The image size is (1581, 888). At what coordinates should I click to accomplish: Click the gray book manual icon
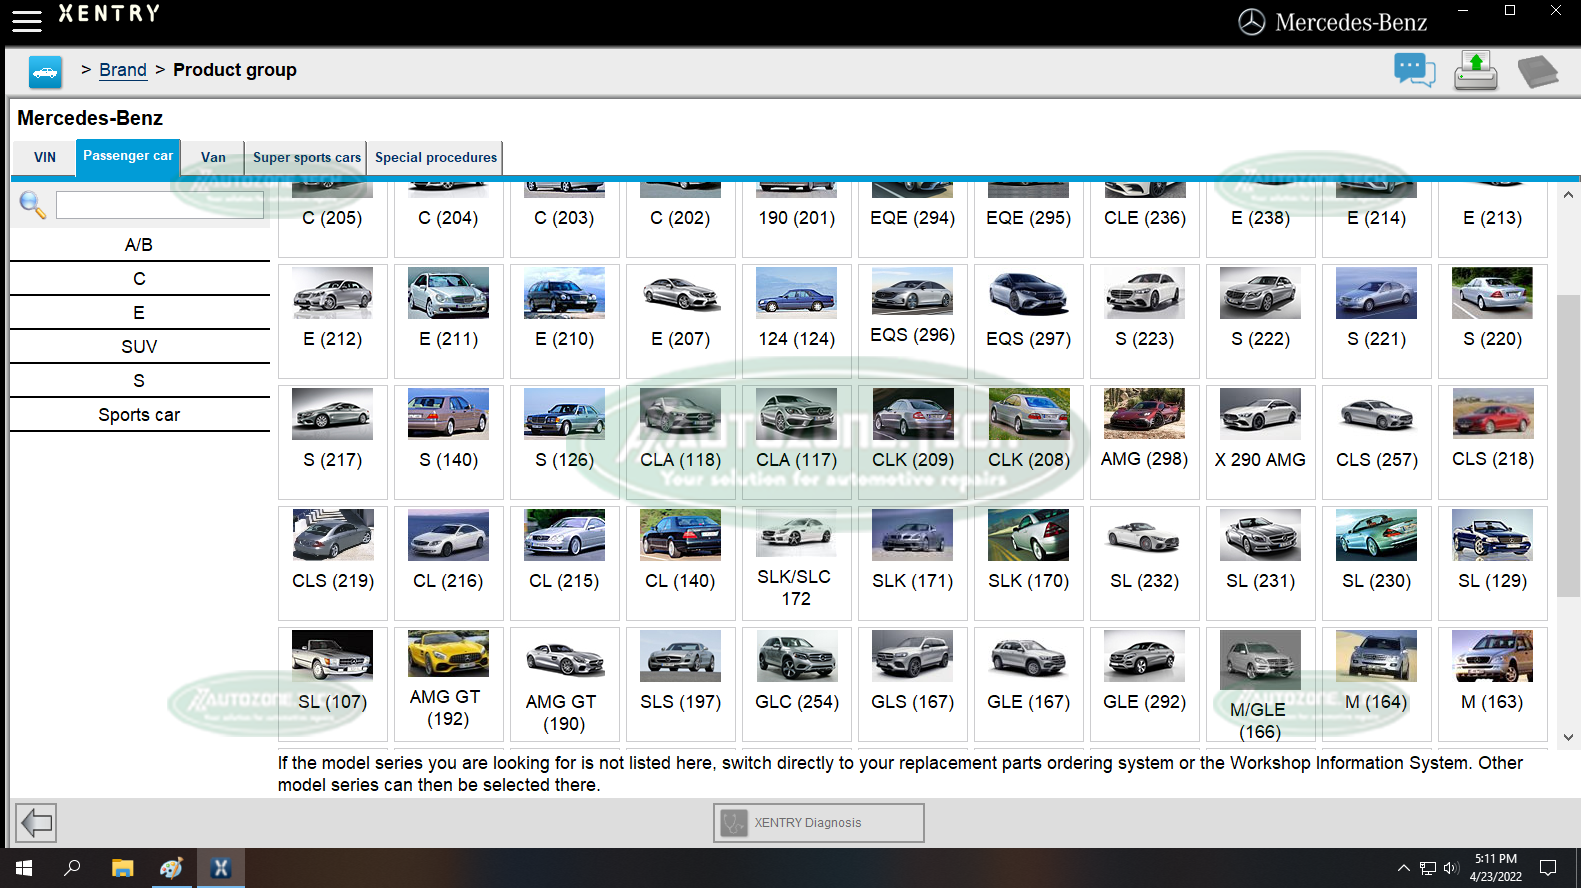pos(1537,72)
